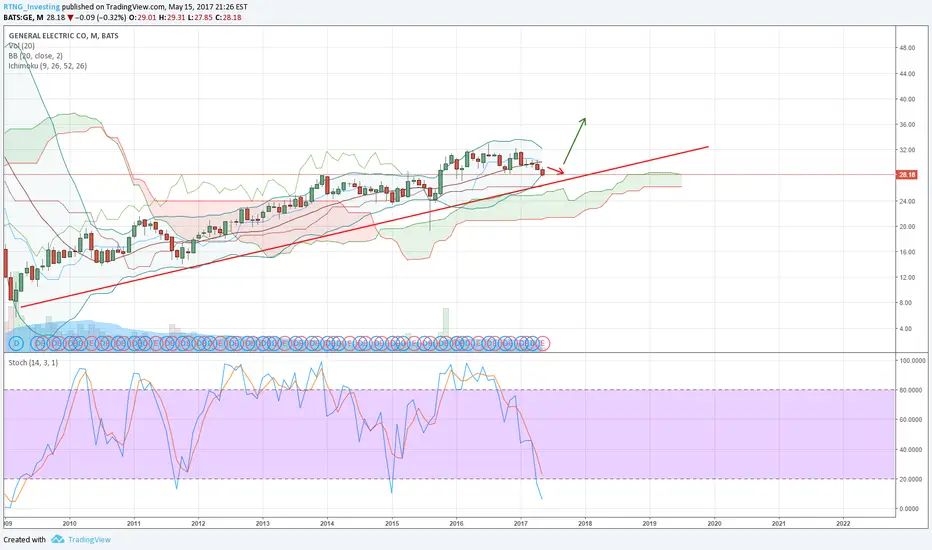Click the −0.09 (−0.32%) change text

click(100, 17)
